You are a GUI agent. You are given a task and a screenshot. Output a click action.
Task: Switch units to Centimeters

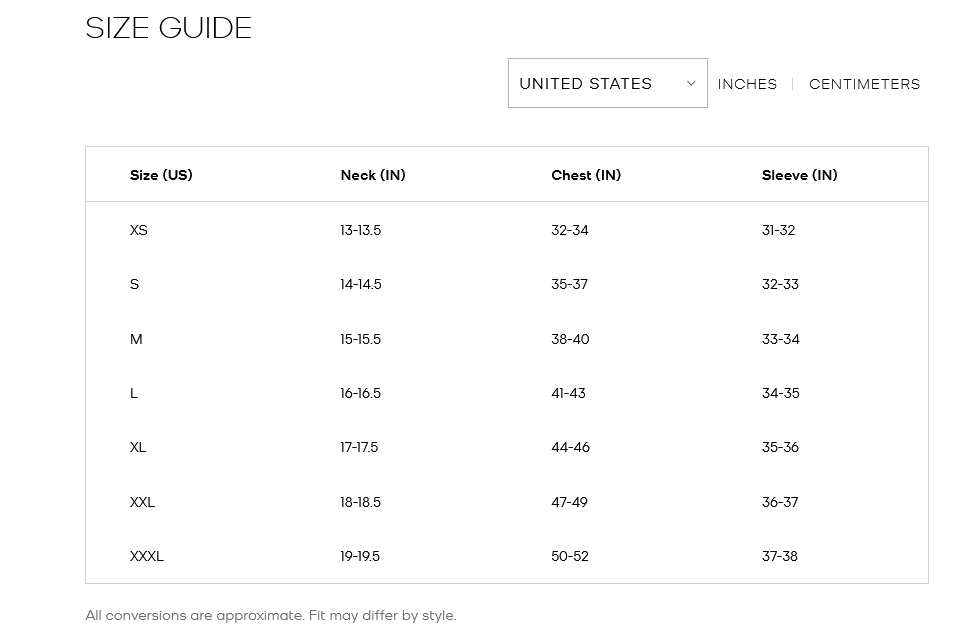[865, 84]
